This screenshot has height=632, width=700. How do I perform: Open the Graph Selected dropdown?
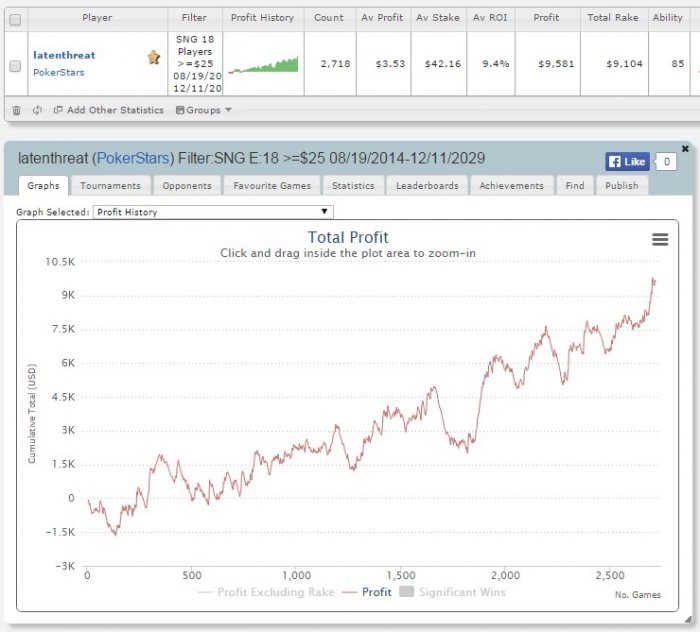[213, 212]
